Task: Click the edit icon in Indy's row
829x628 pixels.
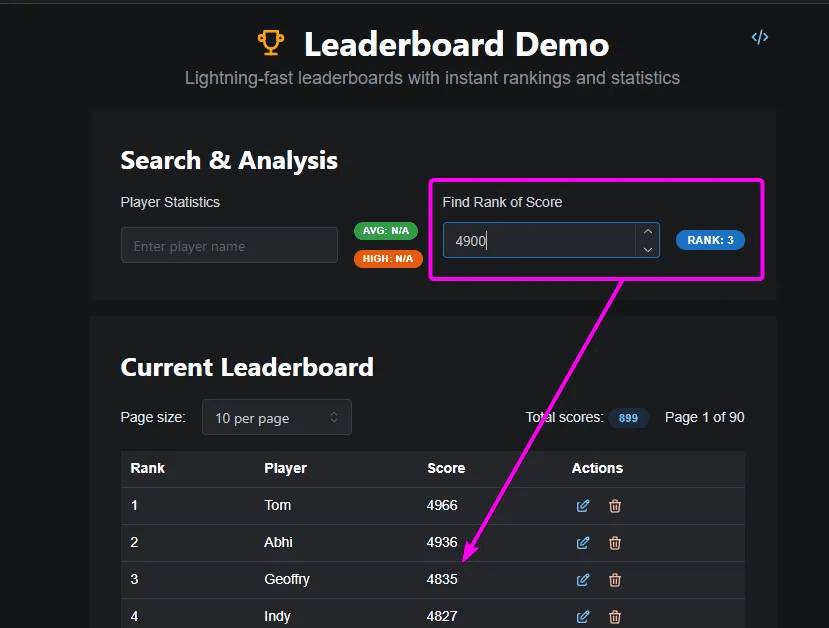Action: coord(583,617)
